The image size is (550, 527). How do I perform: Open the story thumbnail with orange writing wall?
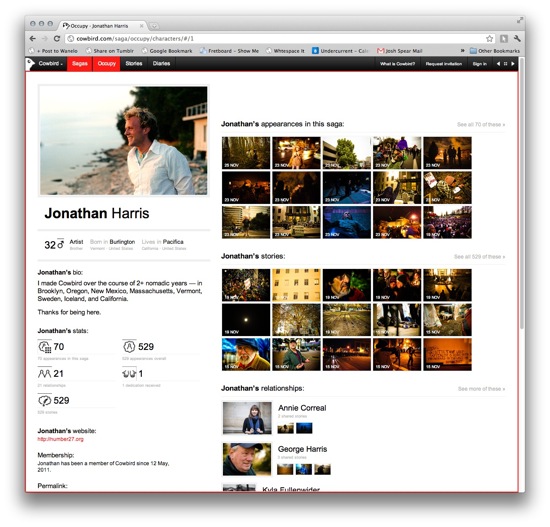tap(447, 354)
